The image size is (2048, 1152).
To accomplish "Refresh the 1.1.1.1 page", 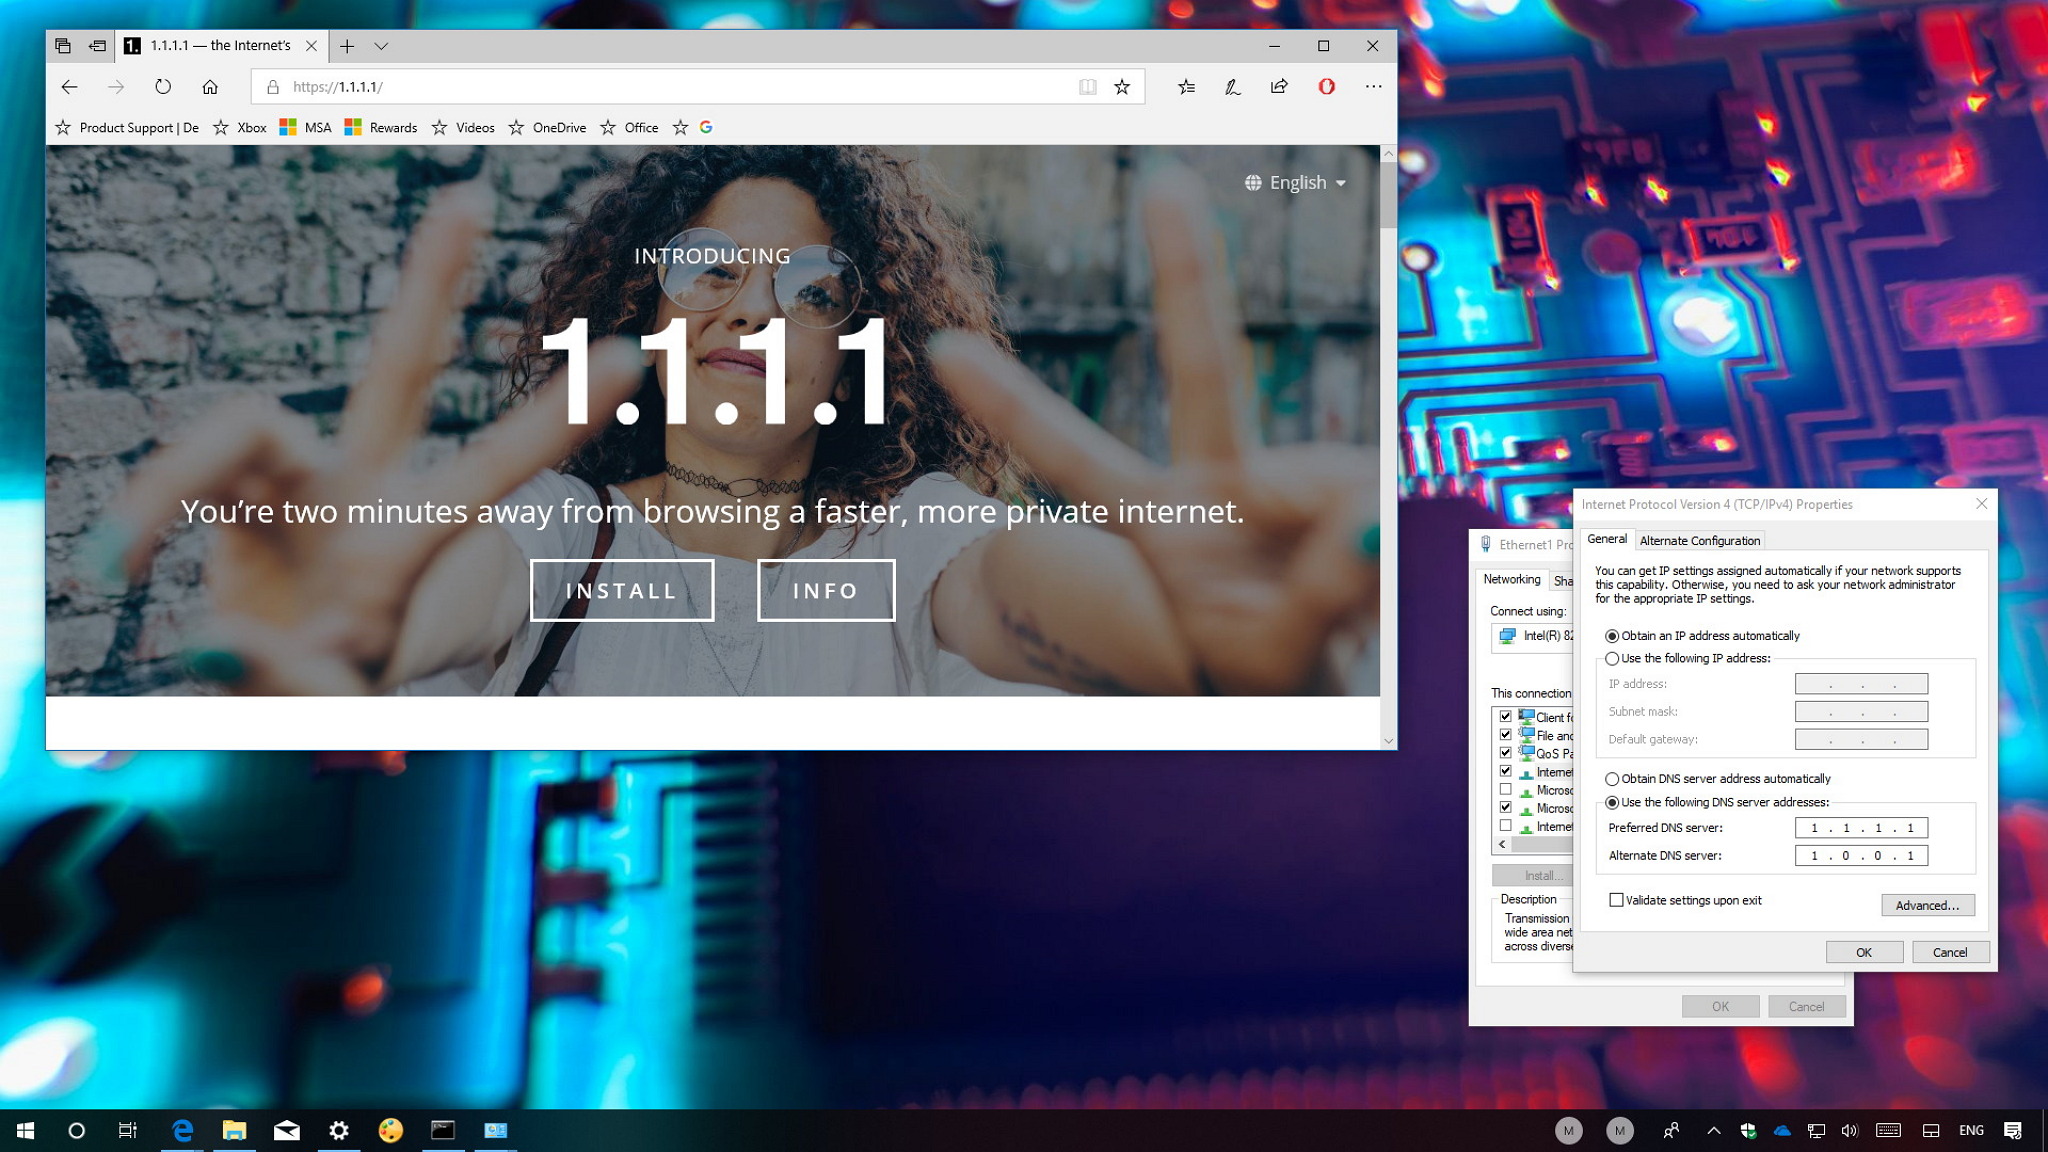I will [x=163, y=87].
